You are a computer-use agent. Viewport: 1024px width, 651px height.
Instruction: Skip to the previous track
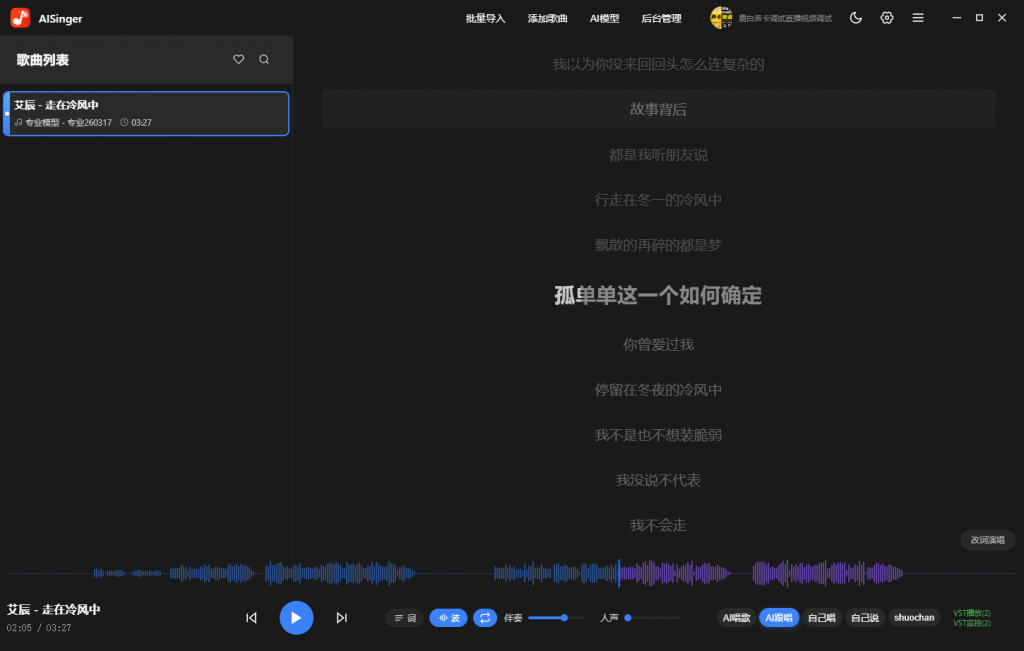[251, 618]
